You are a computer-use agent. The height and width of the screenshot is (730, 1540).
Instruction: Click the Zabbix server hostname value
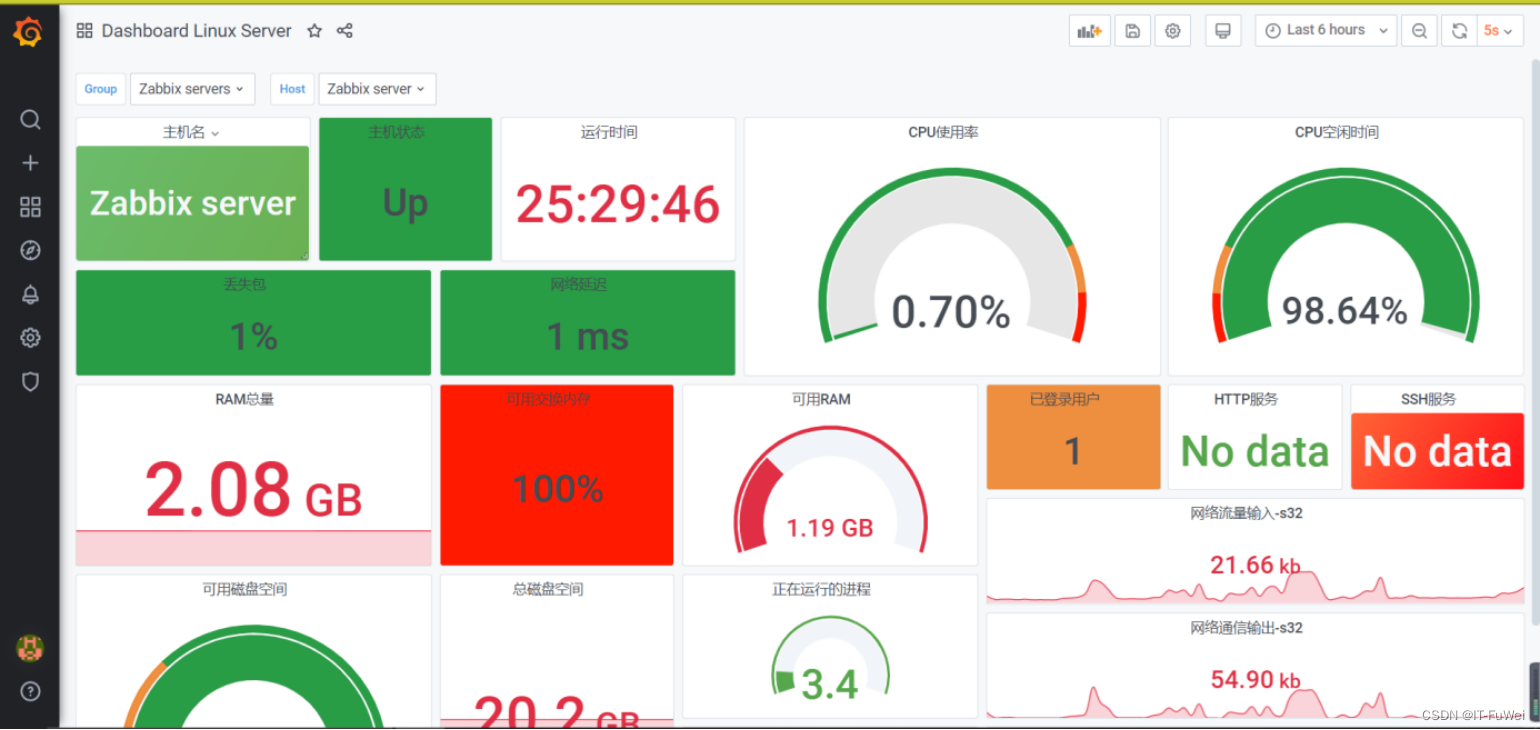(193, 203)
